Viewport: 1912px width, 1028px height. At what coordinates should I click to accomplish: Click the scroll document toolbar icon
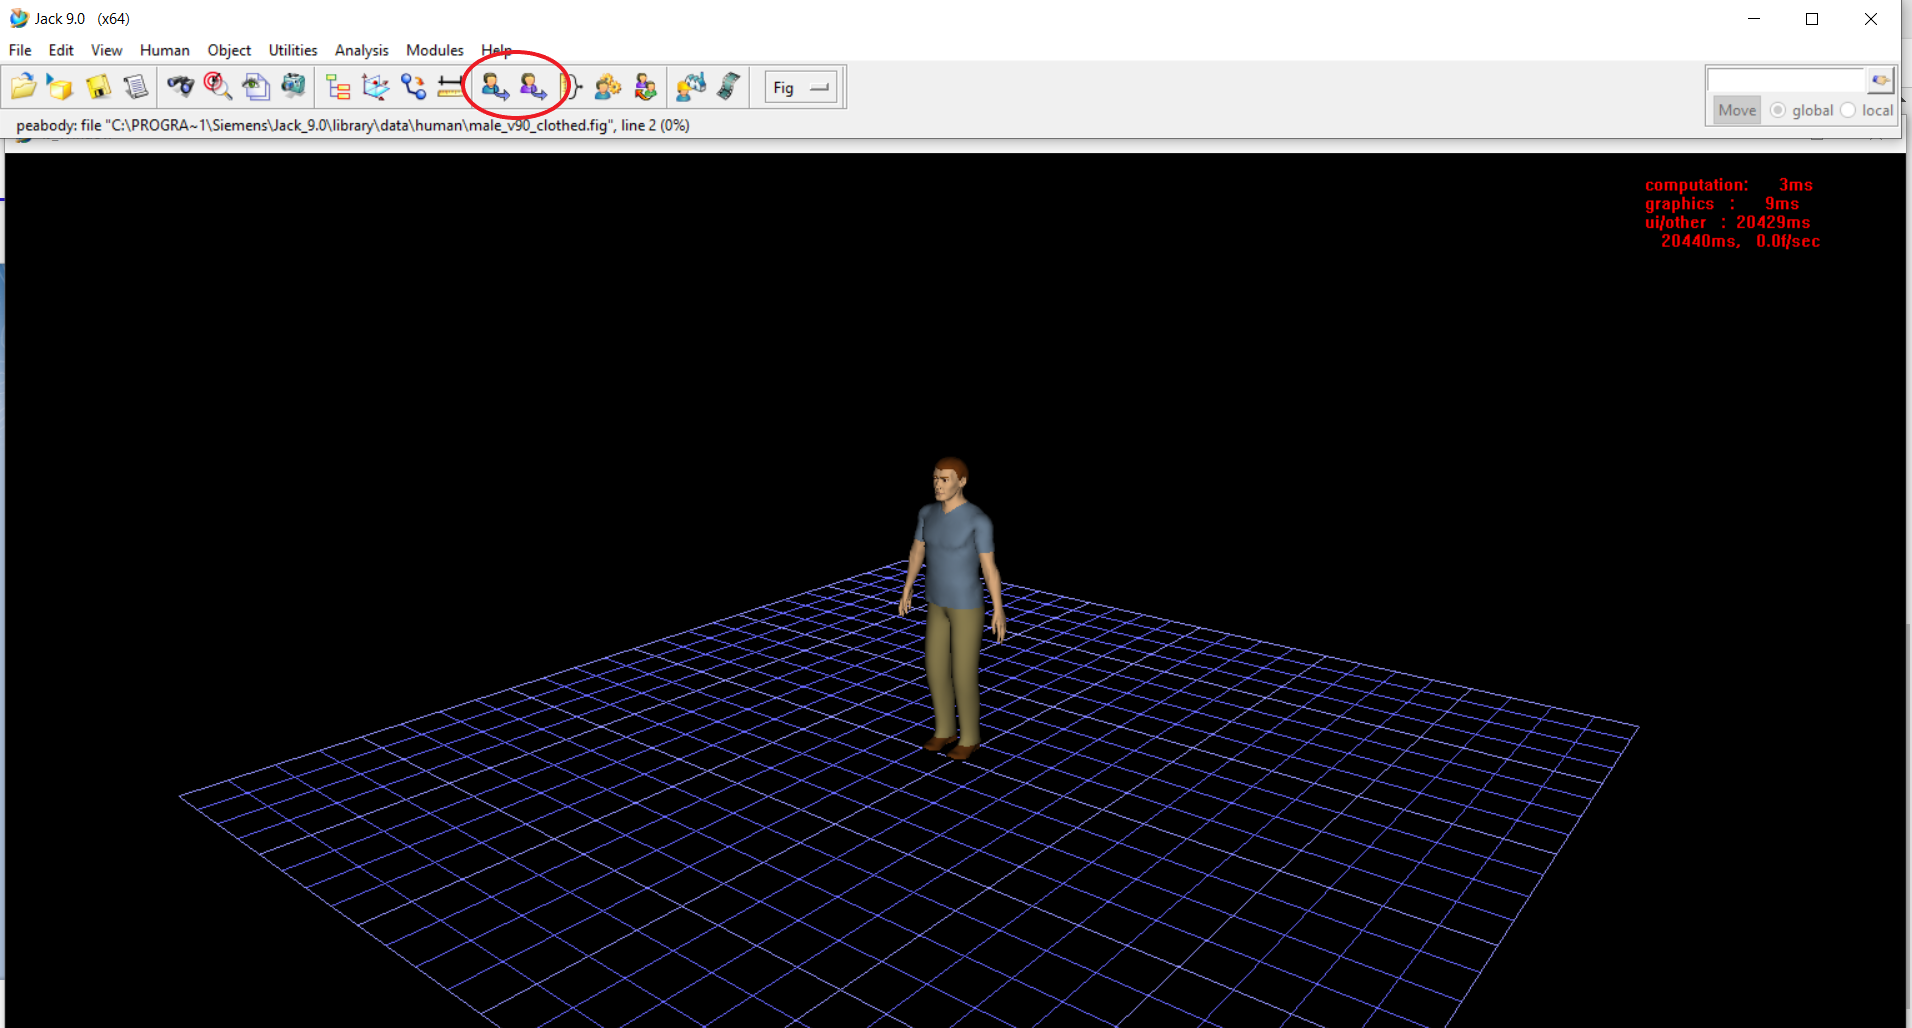[136, 87]
